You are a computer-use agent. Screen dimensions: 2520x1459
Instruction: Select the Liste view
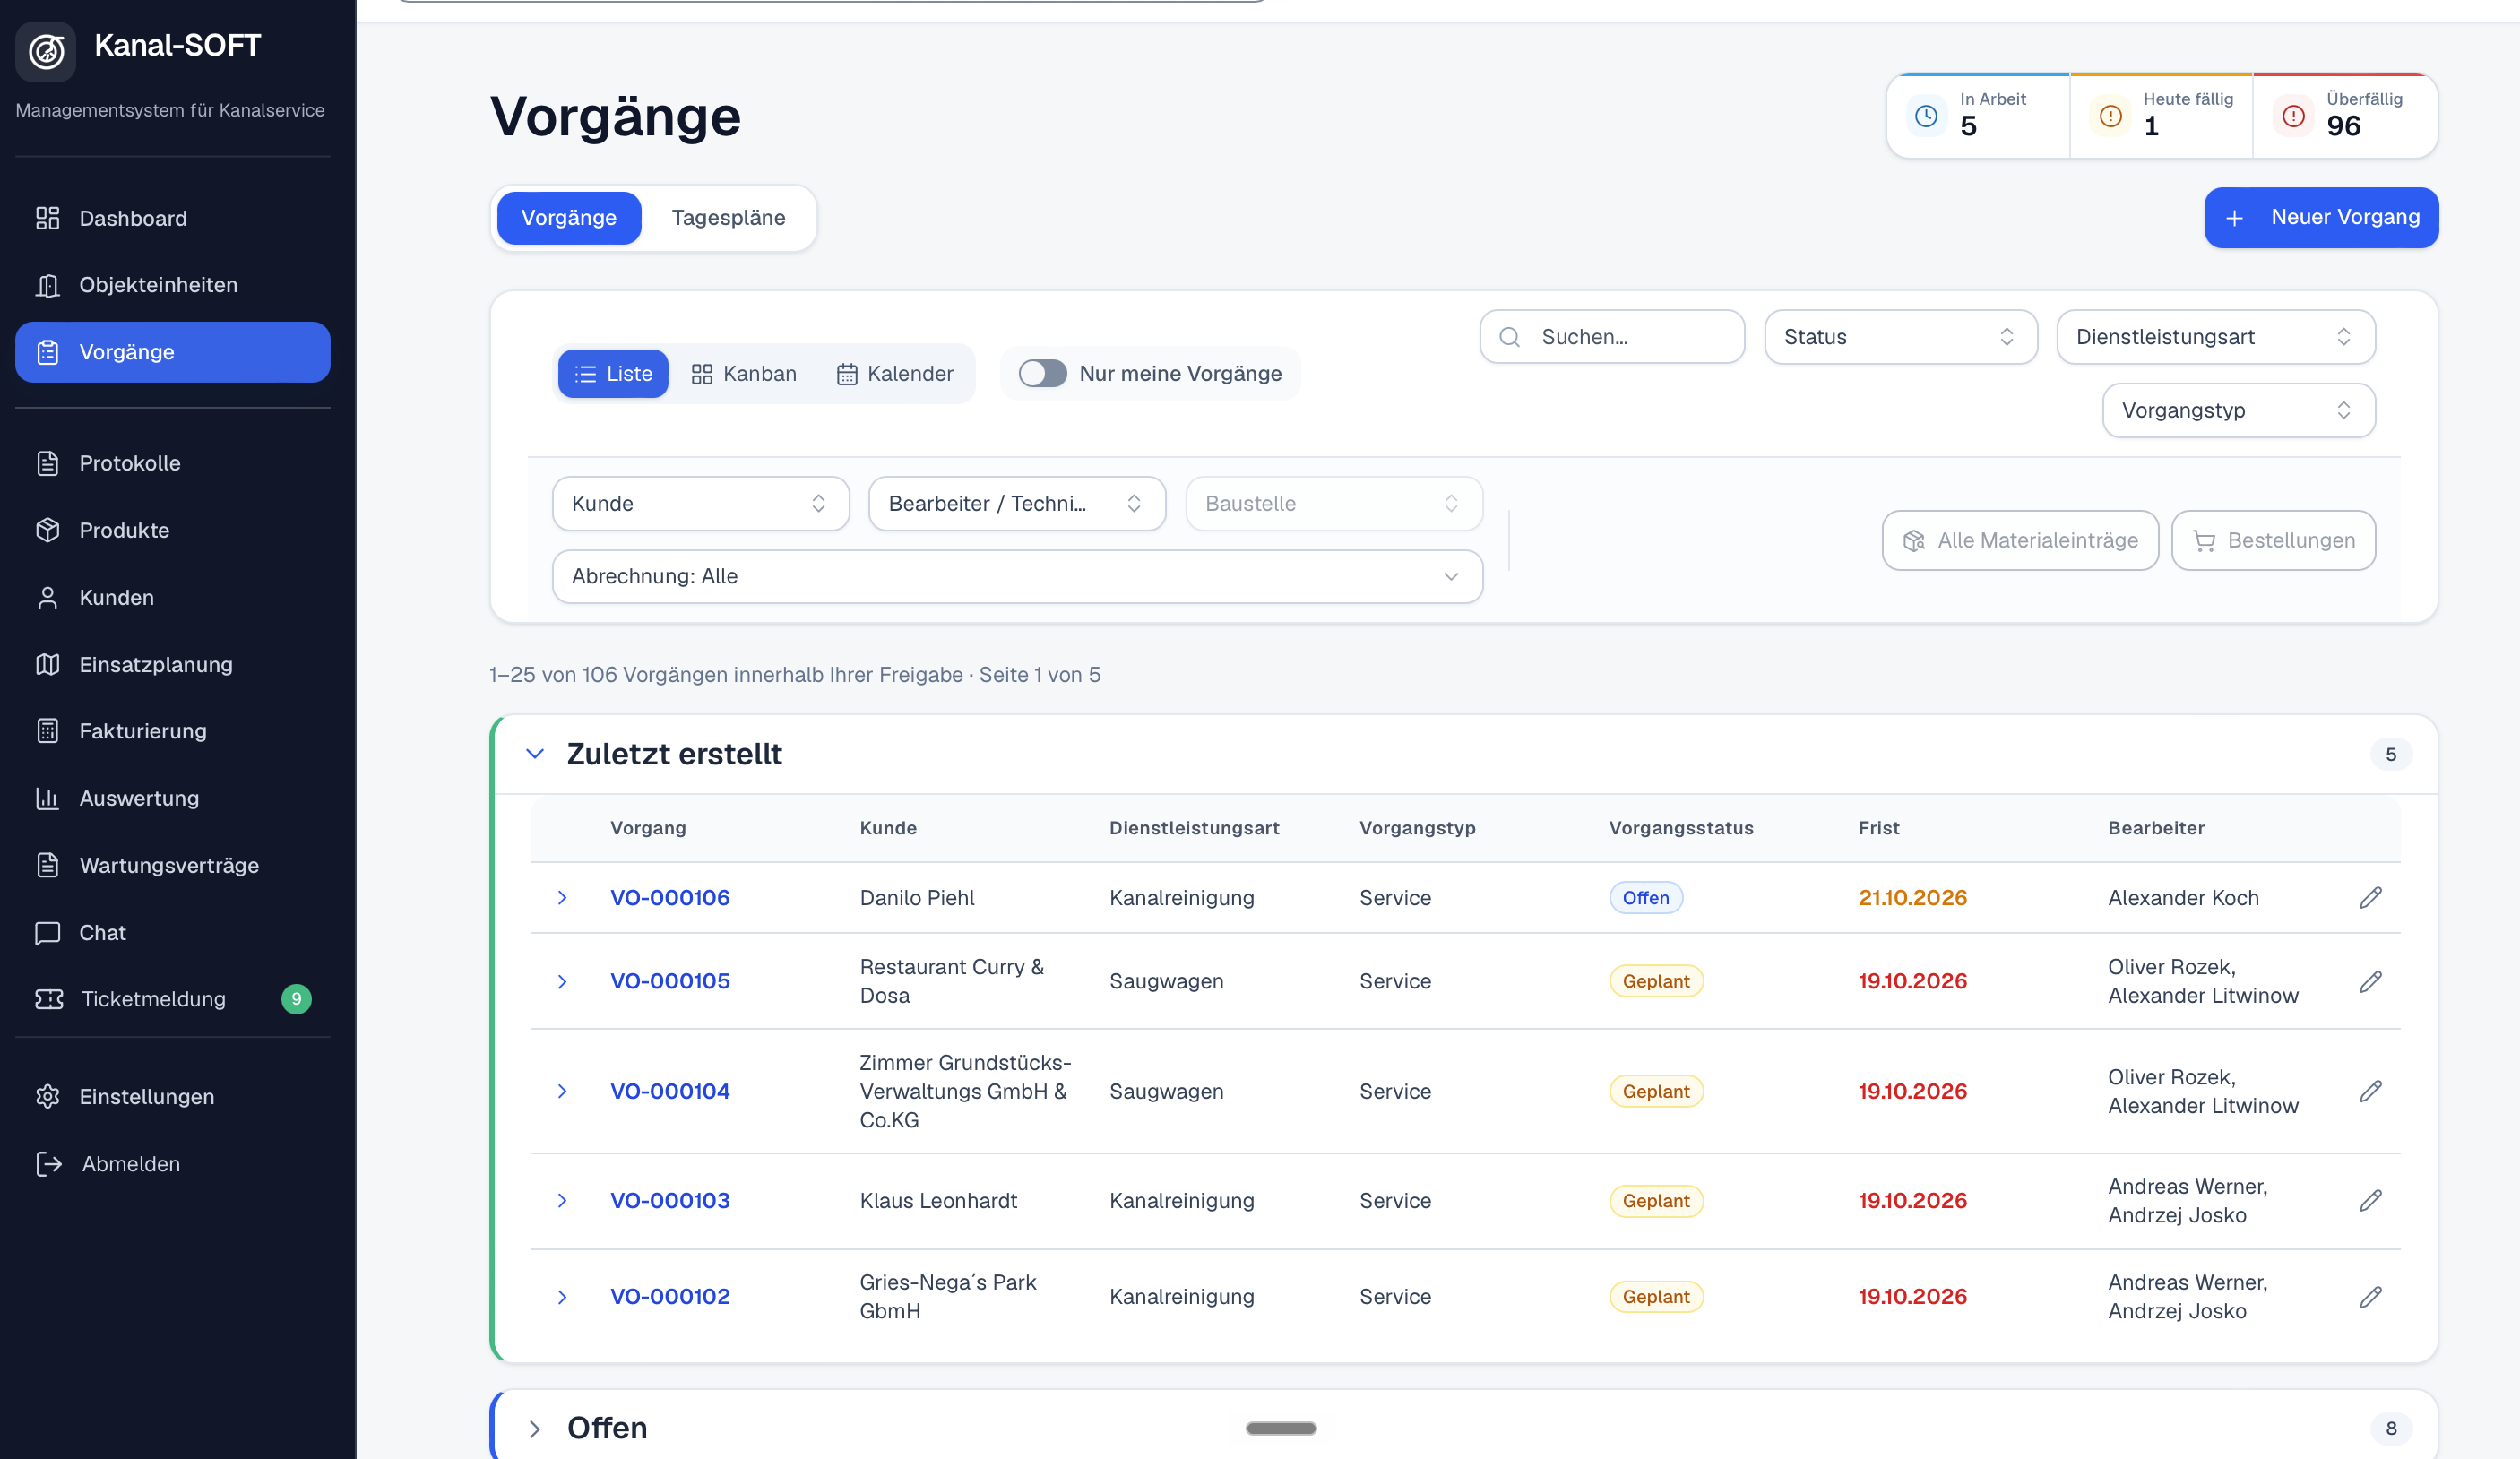click(x=613, y=374)
